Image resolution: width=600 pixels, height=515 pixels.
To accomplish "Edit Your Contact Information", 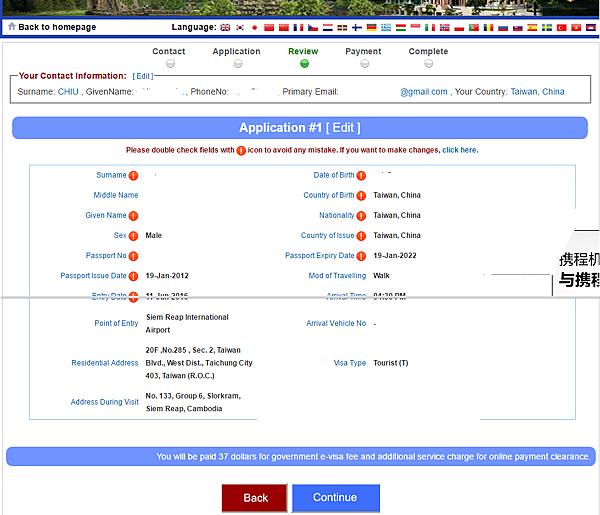I will click(x=143, y=76).
